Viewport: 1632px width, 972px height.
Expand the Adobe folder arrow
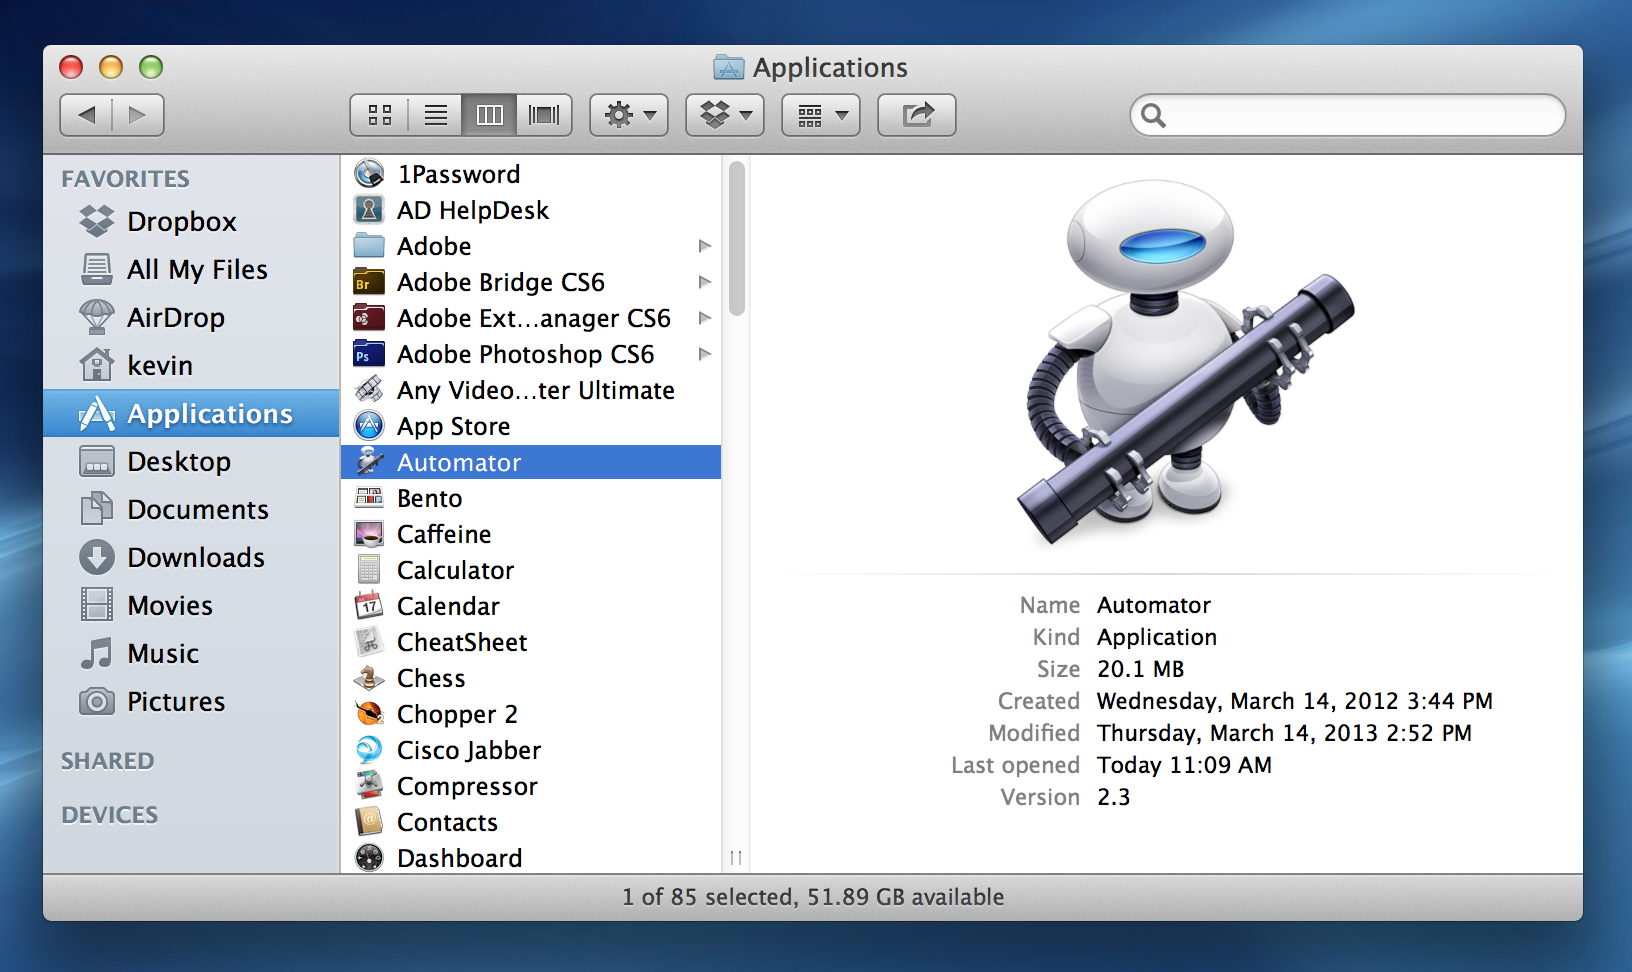(x=705, y=246)
